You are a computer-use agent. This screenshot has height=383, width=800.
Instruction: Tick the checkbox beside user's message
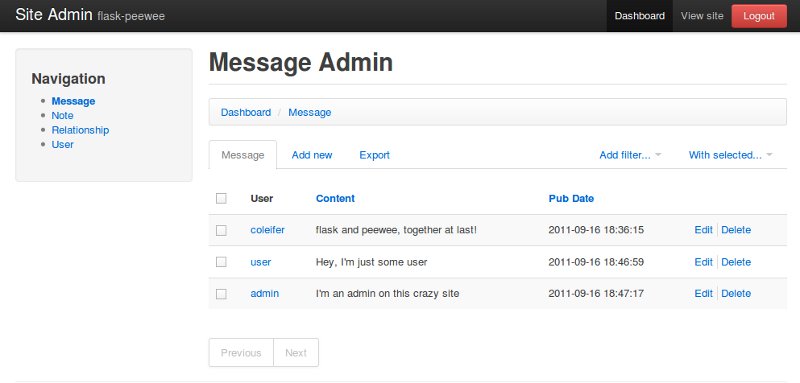(x=221, y=262)
